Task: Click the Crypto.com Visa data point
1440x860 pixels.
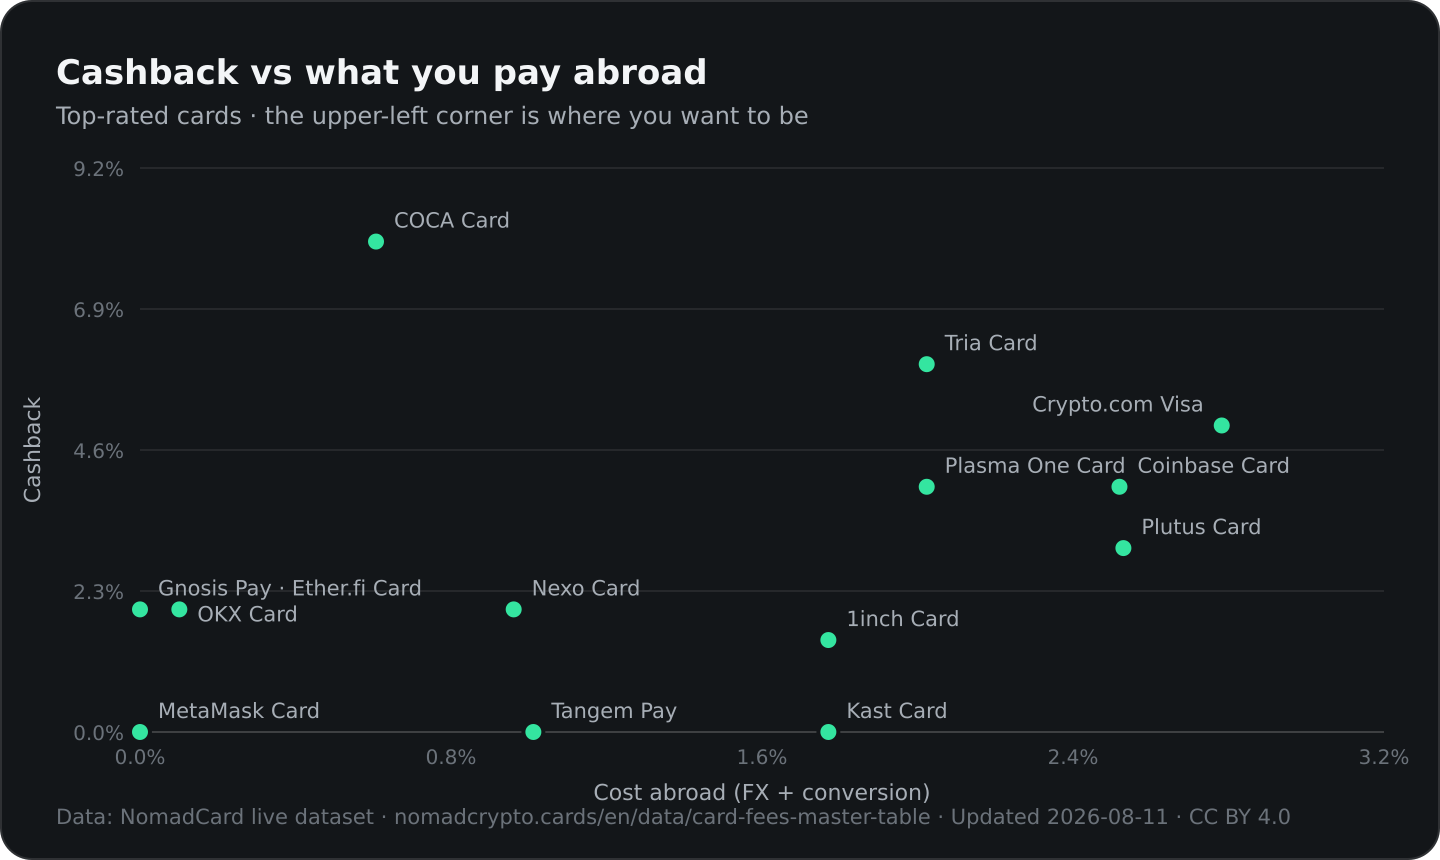Action: [1221, 425]
